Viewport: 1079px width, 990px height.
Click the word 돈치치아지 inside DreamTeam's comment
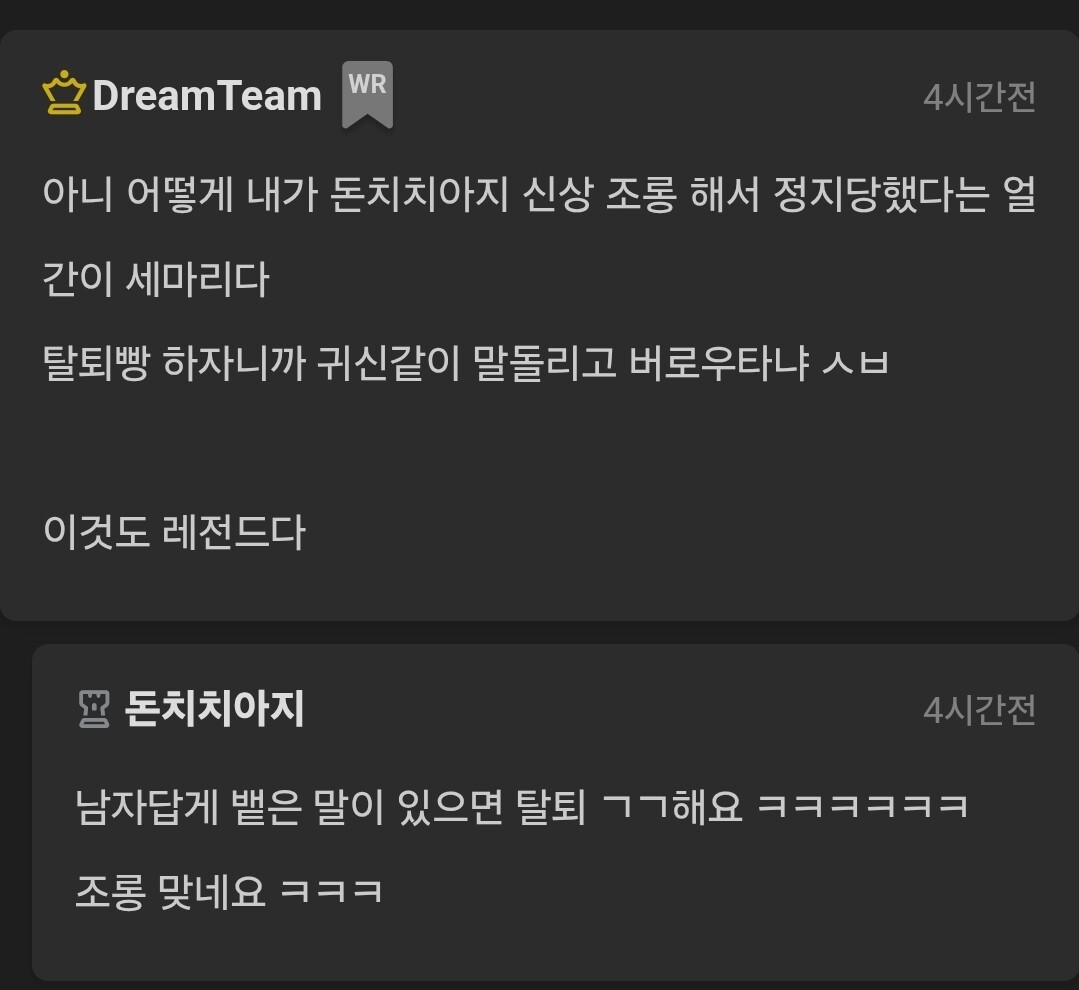click(x=419, y=194)
